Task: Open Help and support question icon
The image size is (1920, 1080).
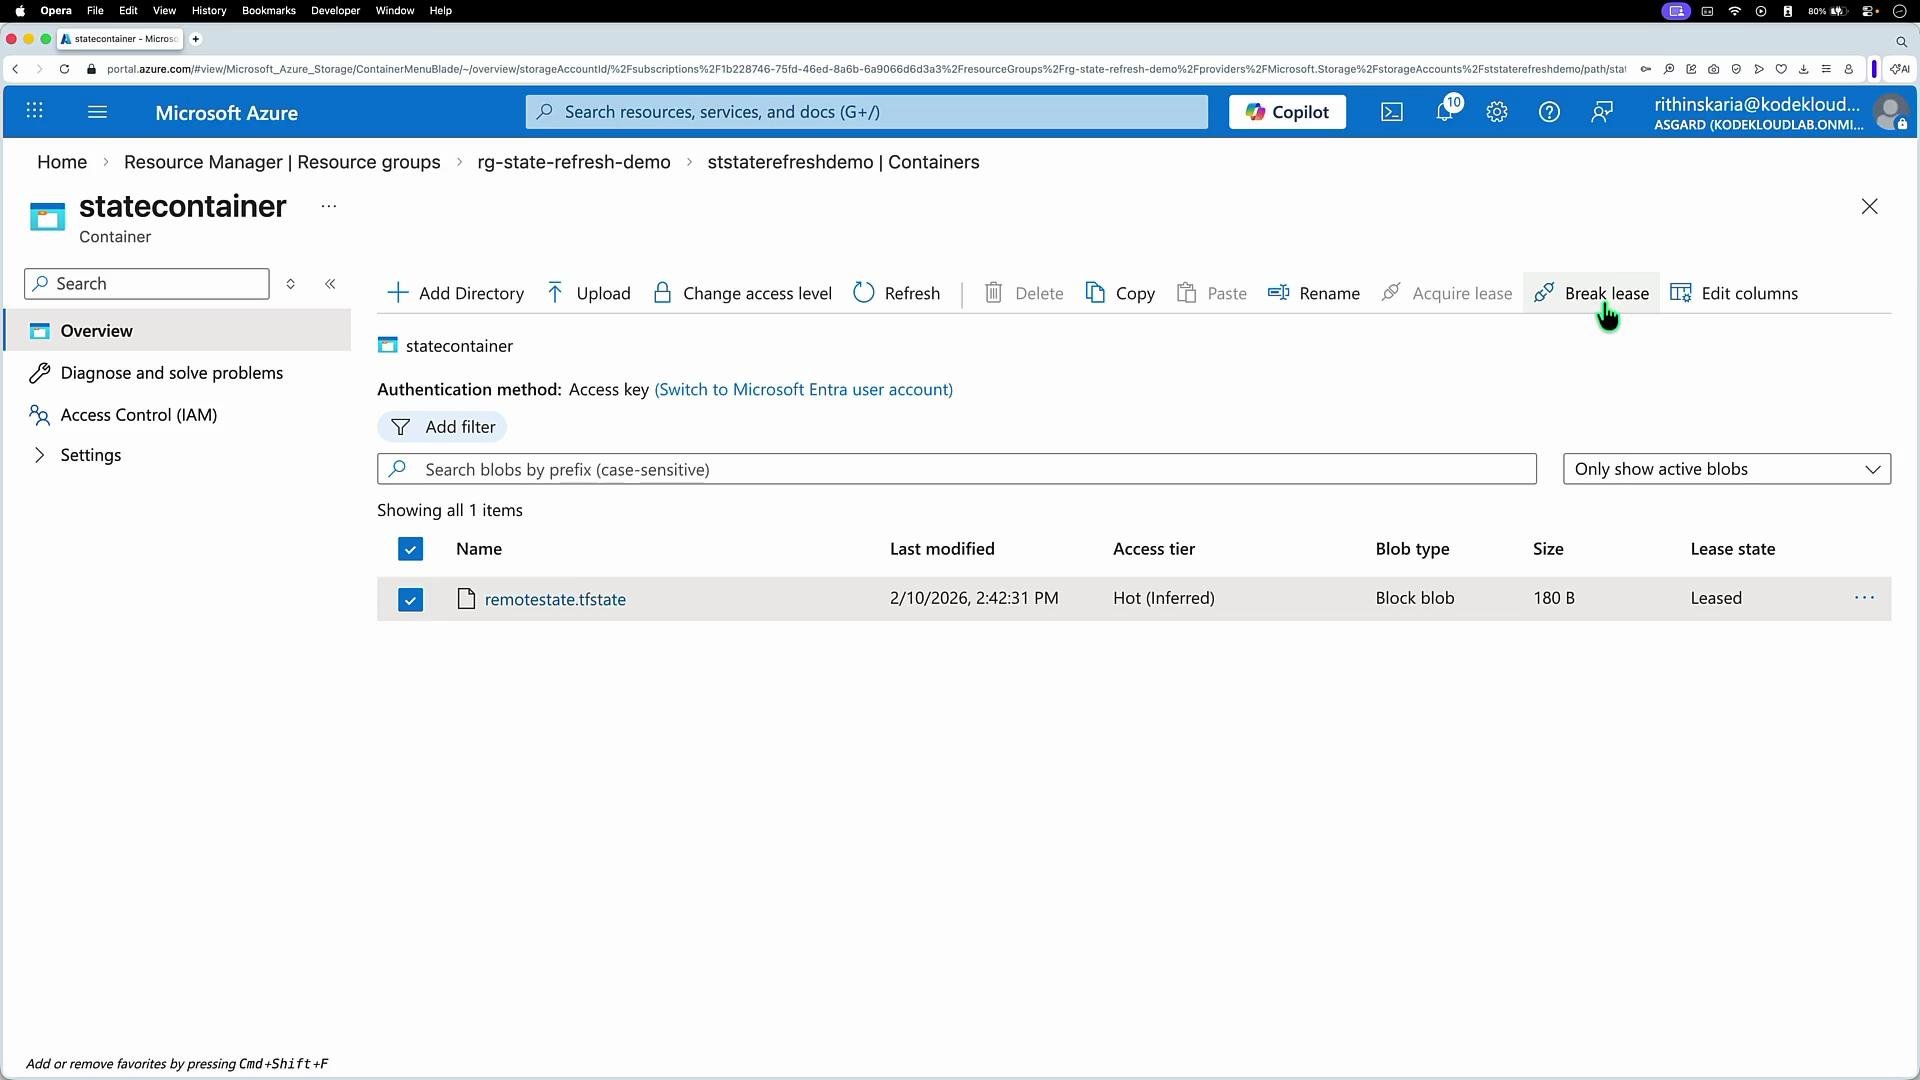Action: [1549, 112]
